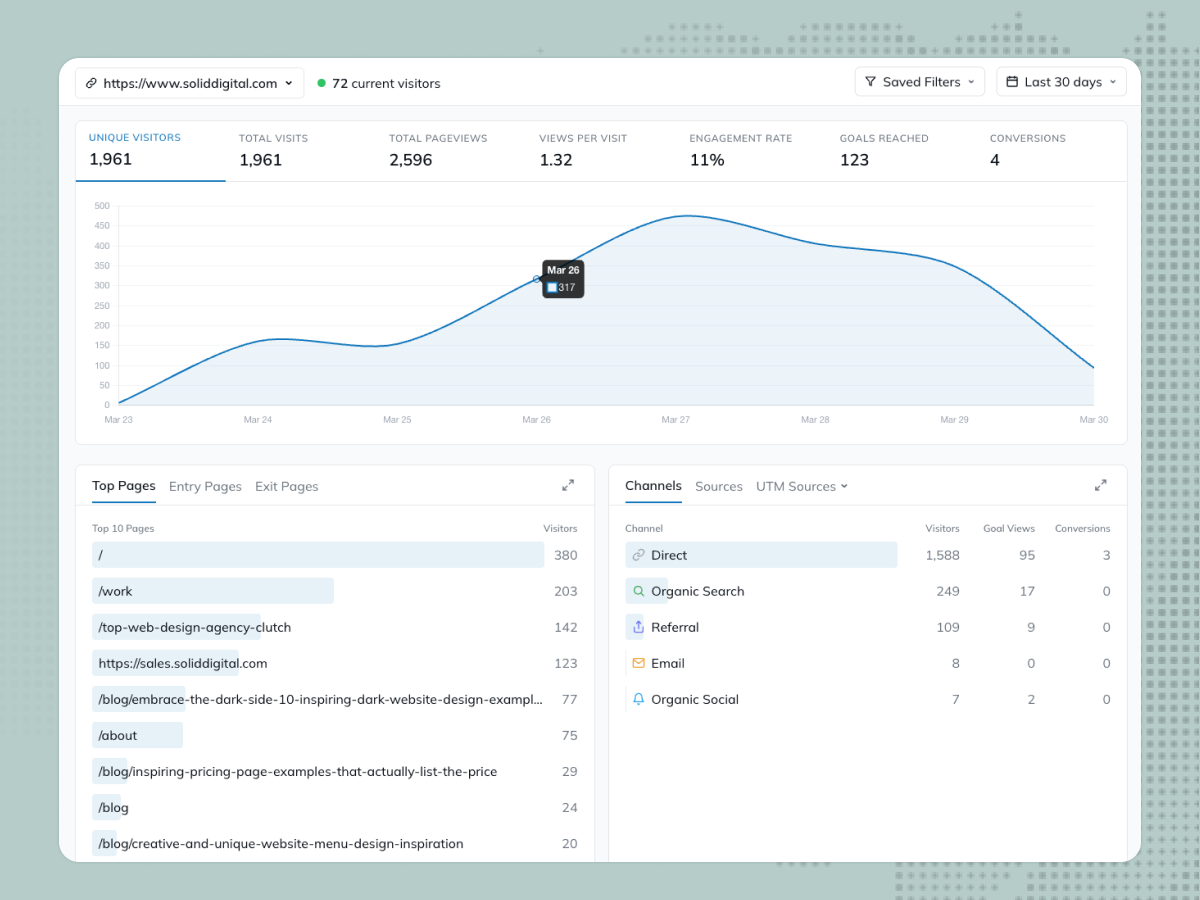Click the funnel icon in Saved Filters
This screenshot has width=1200, height=900.
click(871, 82)
